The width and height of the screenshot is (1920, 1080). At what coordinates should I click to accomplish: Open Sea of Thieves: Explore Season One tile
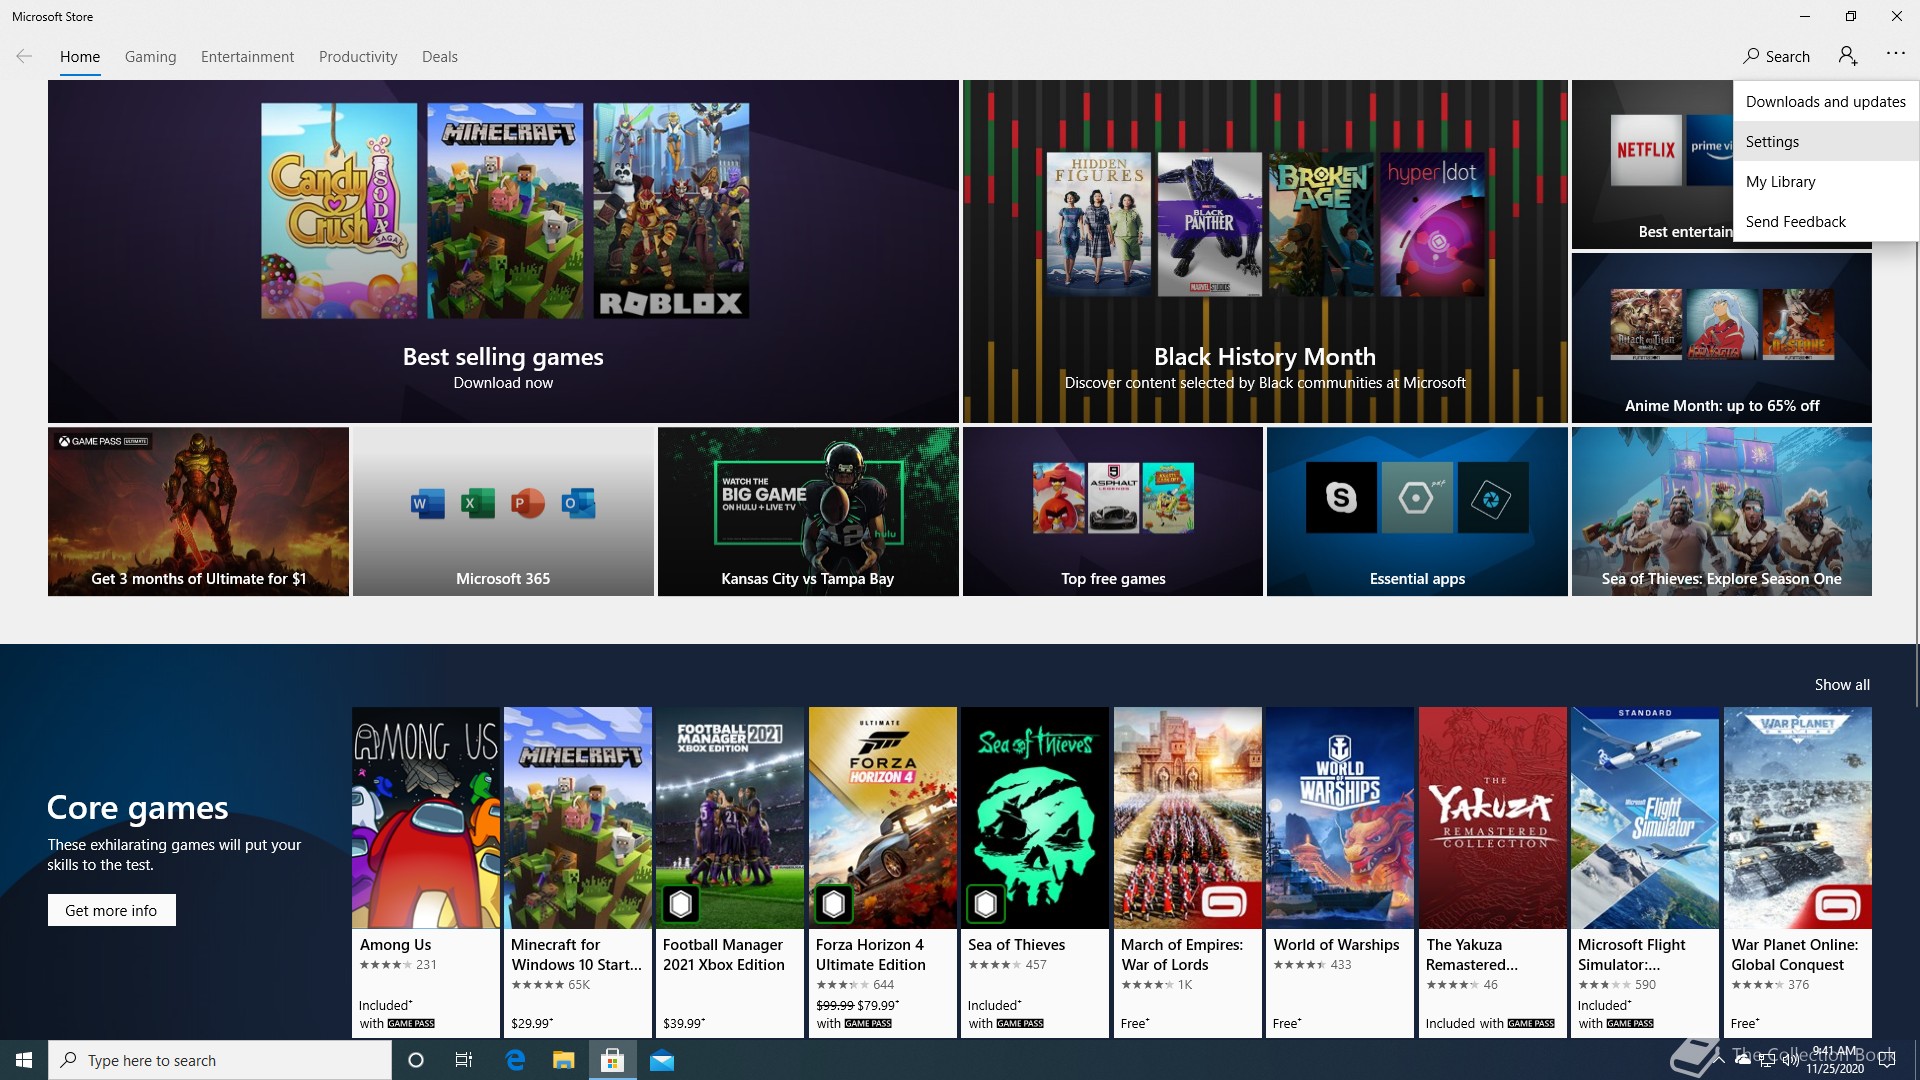click(1721, 512)
